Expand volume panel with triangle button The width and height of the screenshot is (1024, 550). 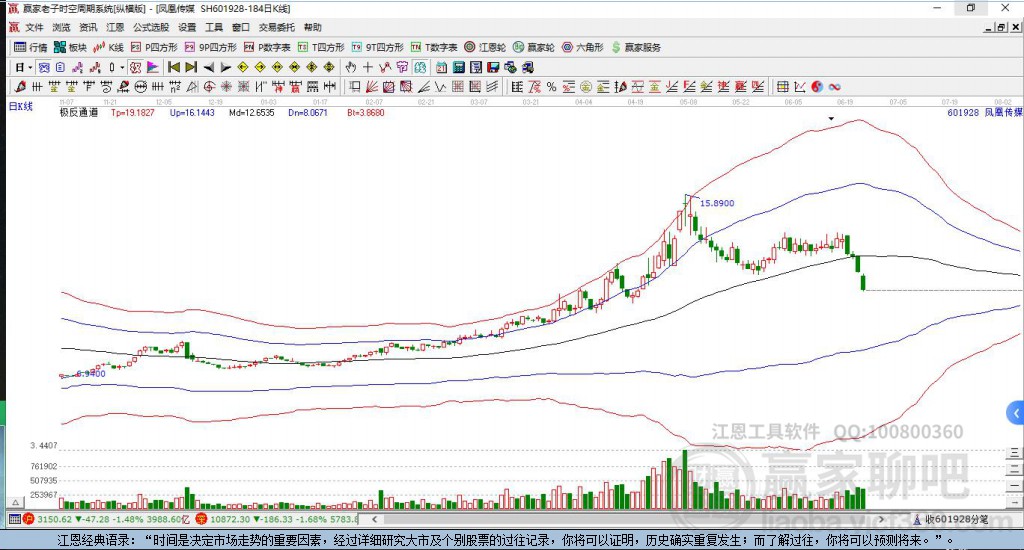16,502
